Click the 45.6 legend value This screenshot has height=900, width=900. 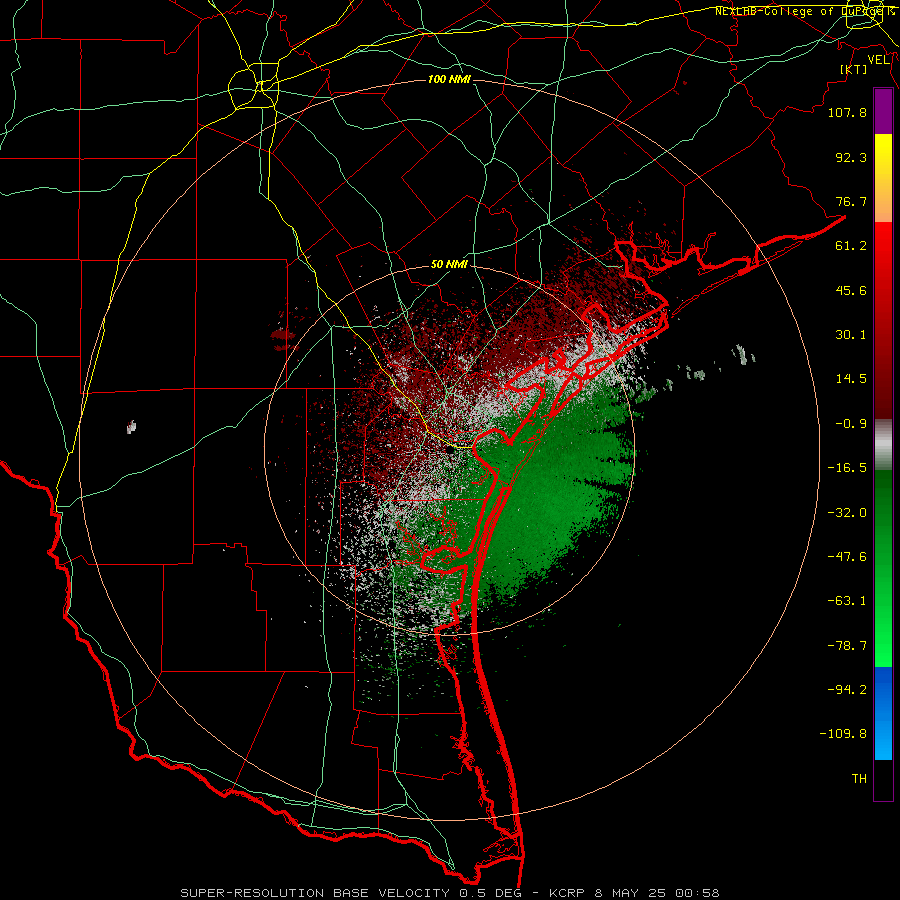pyautogui.click(x=851, y=290)
